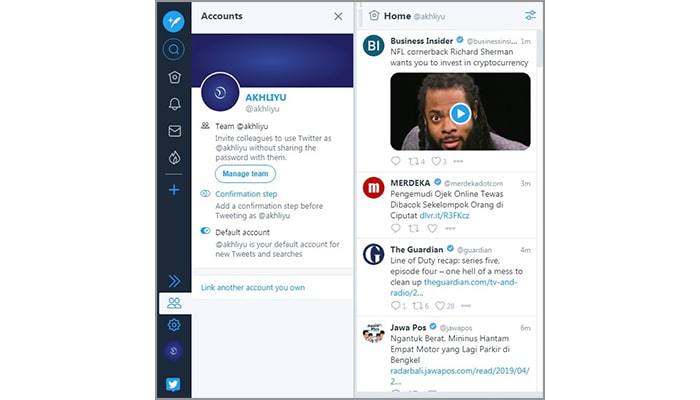Toggle the Confirmation step switch
Screen dimensions: 700x400
pos(205,194)
